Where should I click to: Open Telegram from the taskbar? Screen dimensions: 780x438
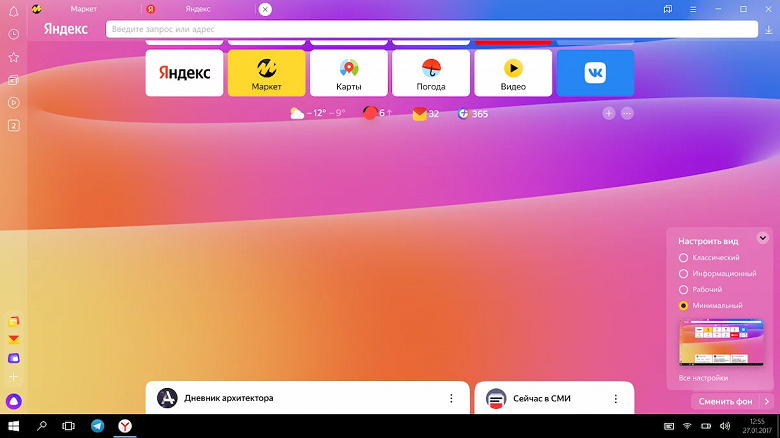(x=97, y=426)
